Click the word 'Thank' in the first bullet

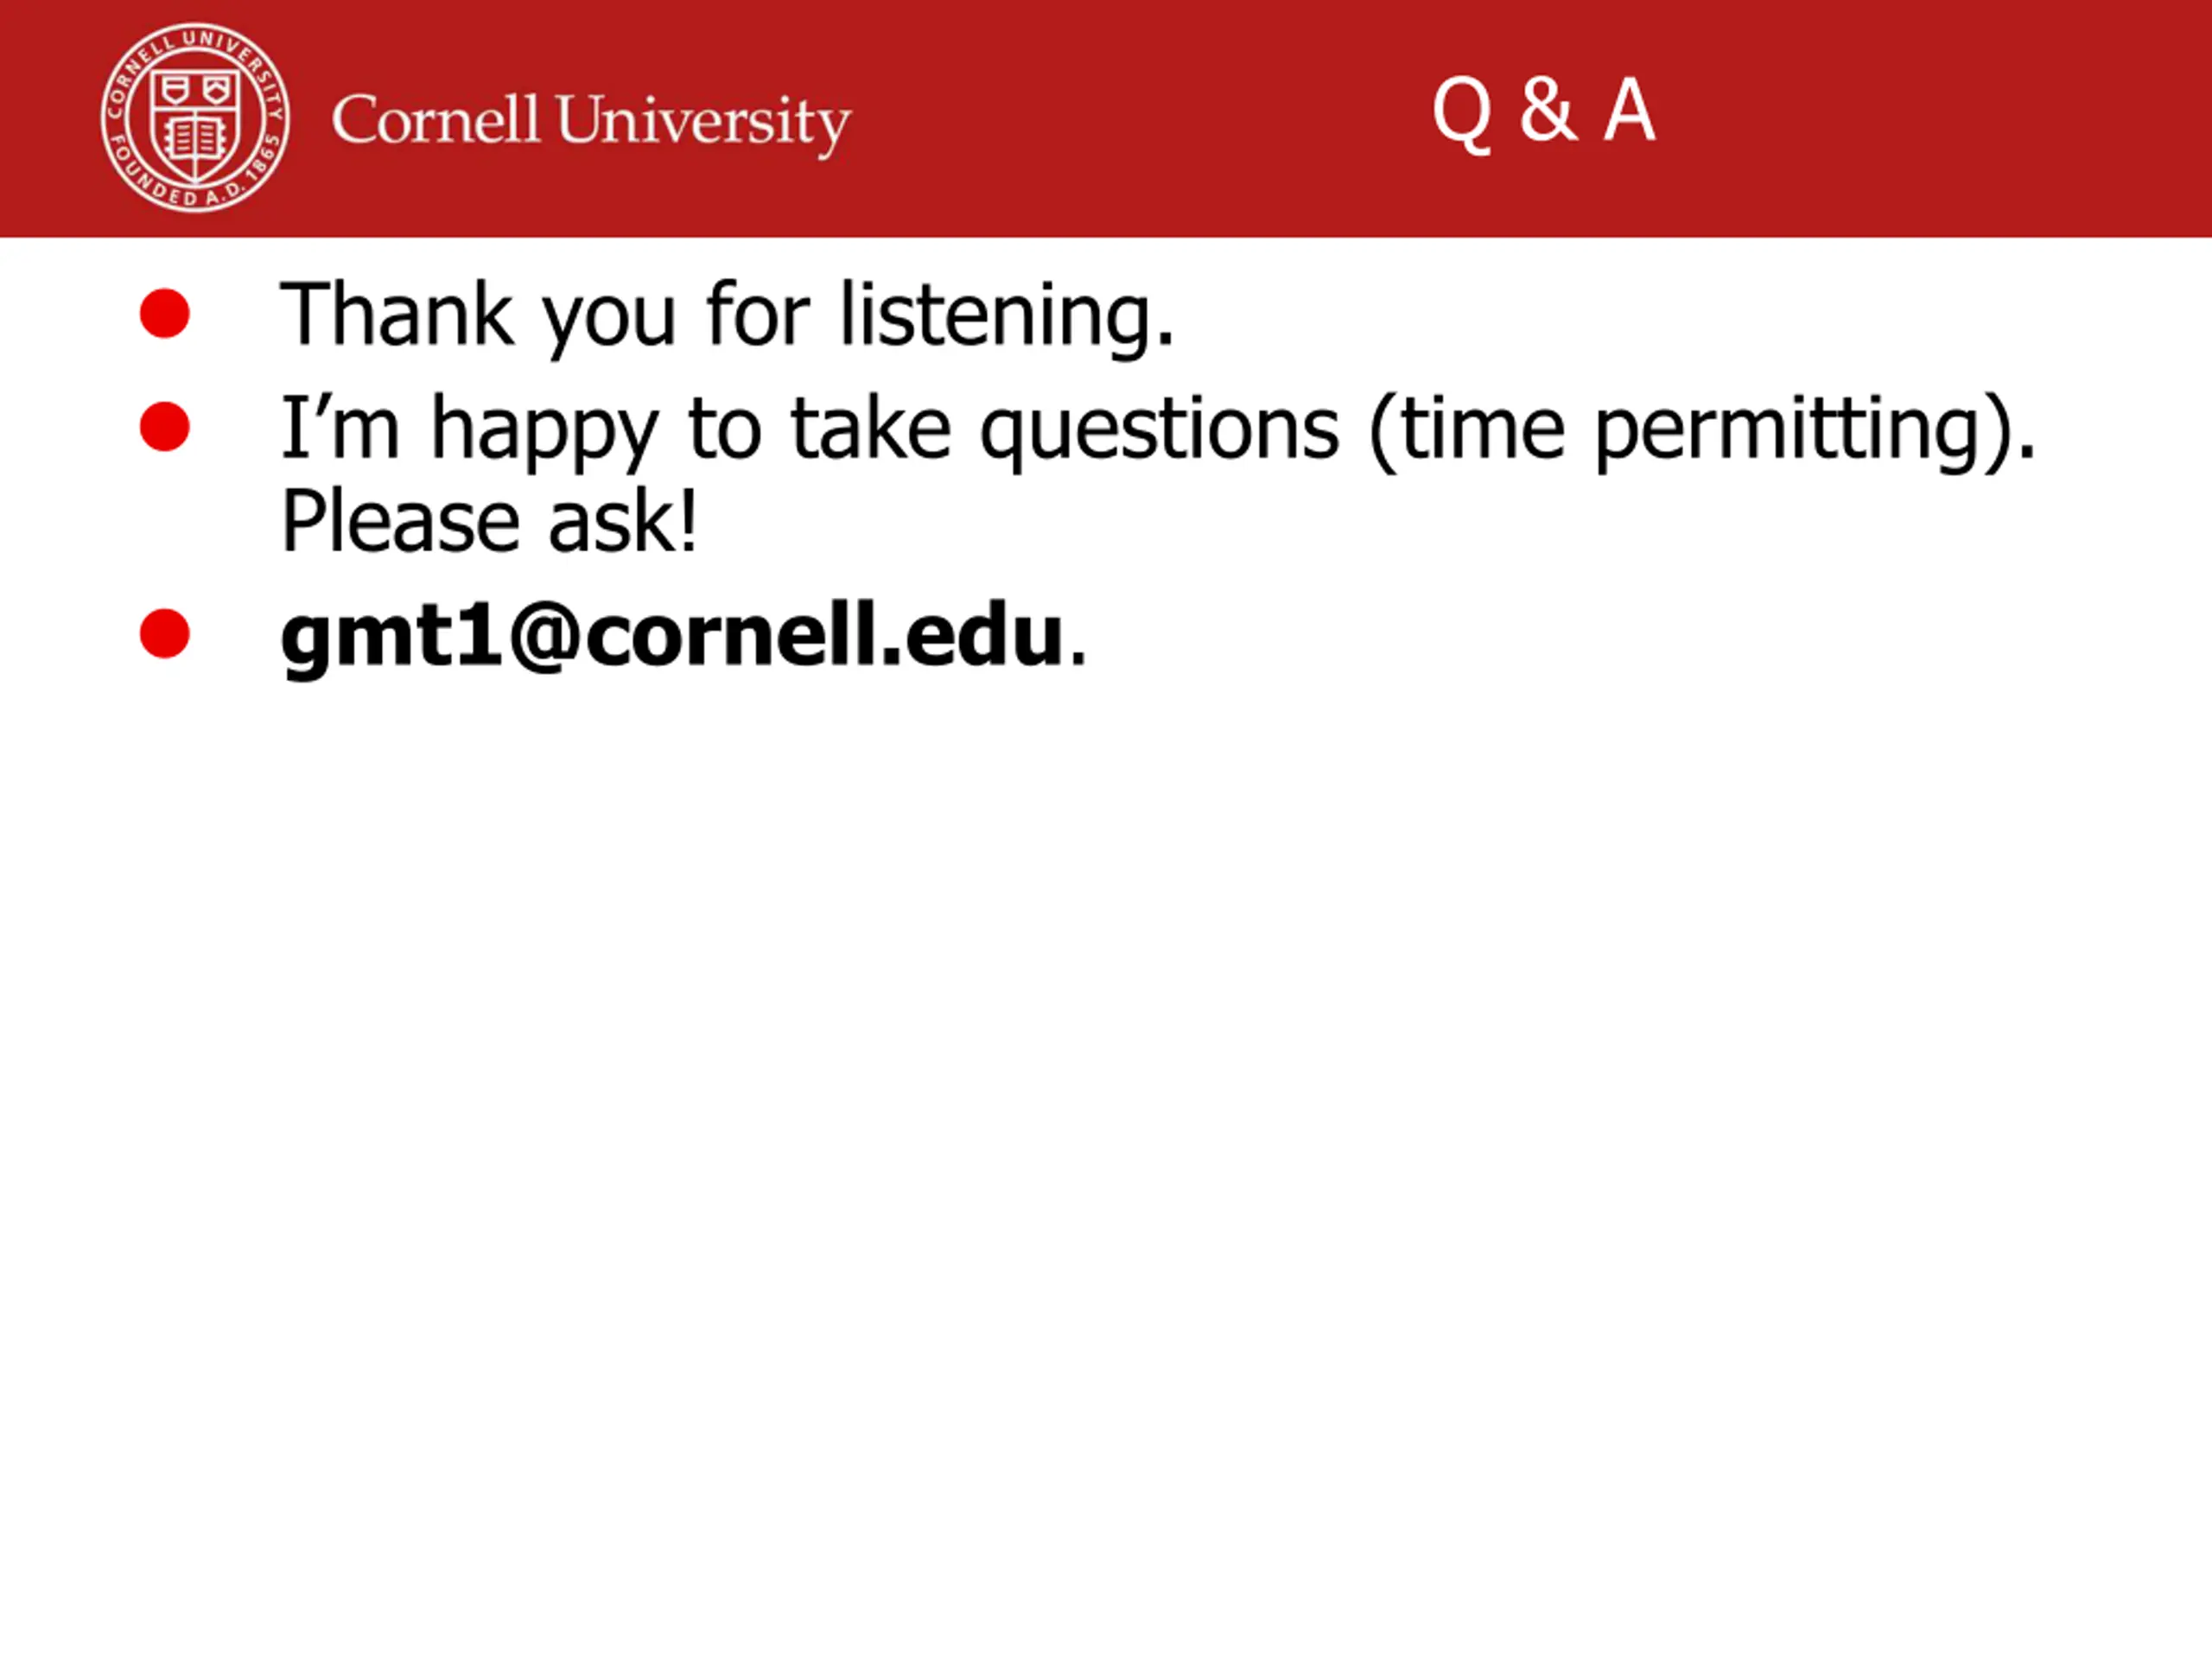click(x=397, y=314)
